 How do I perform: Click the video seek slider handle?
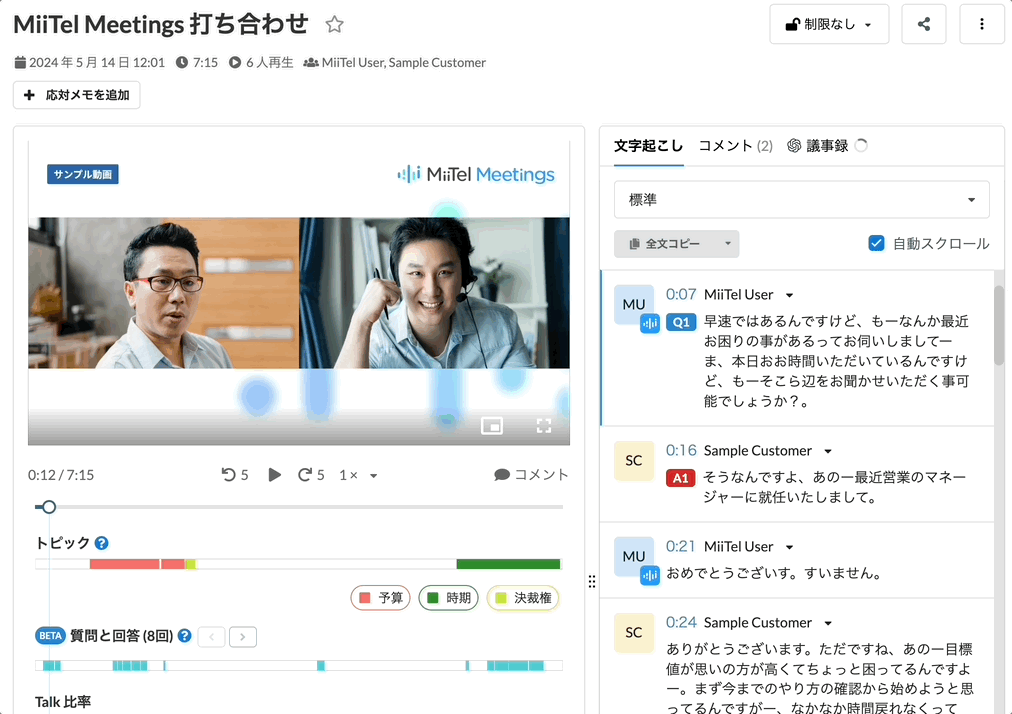click(48, 507)
